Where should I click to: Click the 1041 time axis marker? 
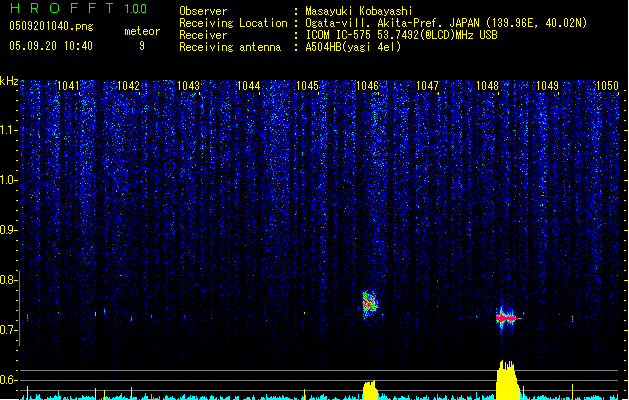[x=68, y=86]
